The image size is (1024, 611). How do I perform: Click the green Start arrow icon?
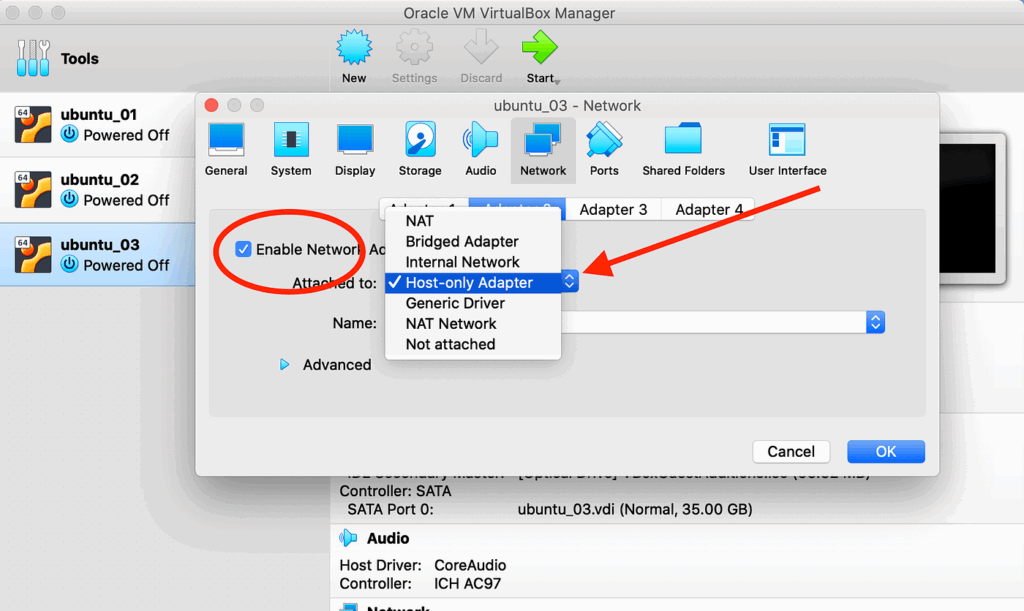tap(539, 47)
